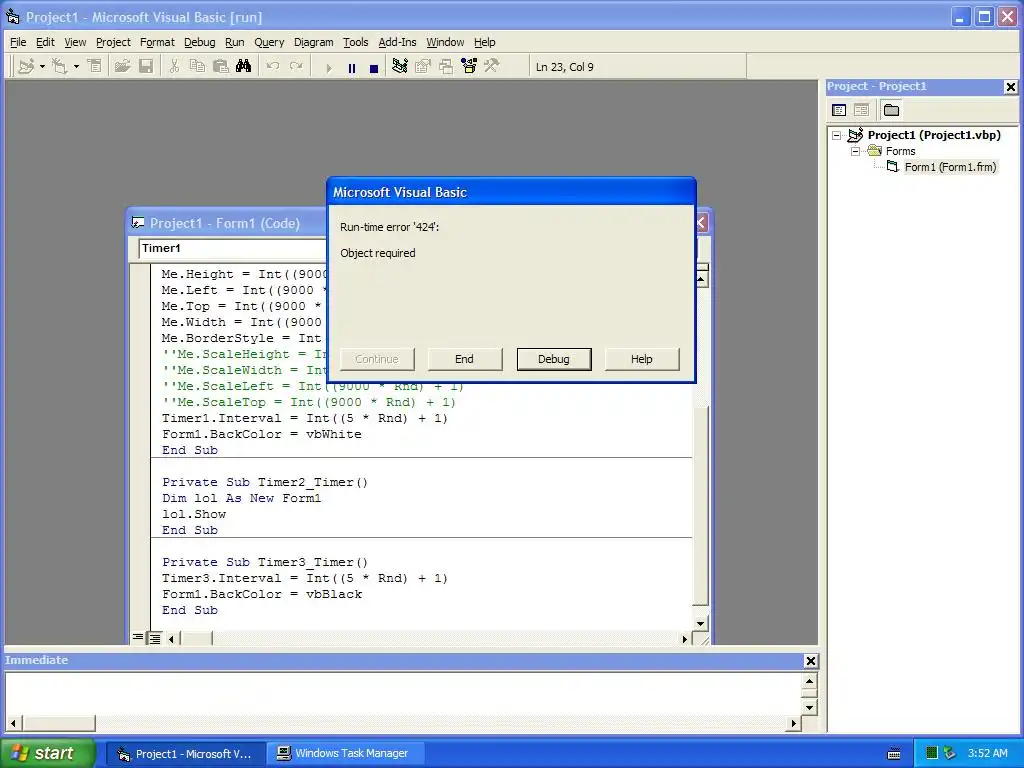Click the Save Project floppy icon
This screenshot has height=768, width=1024.
[146, 67]
